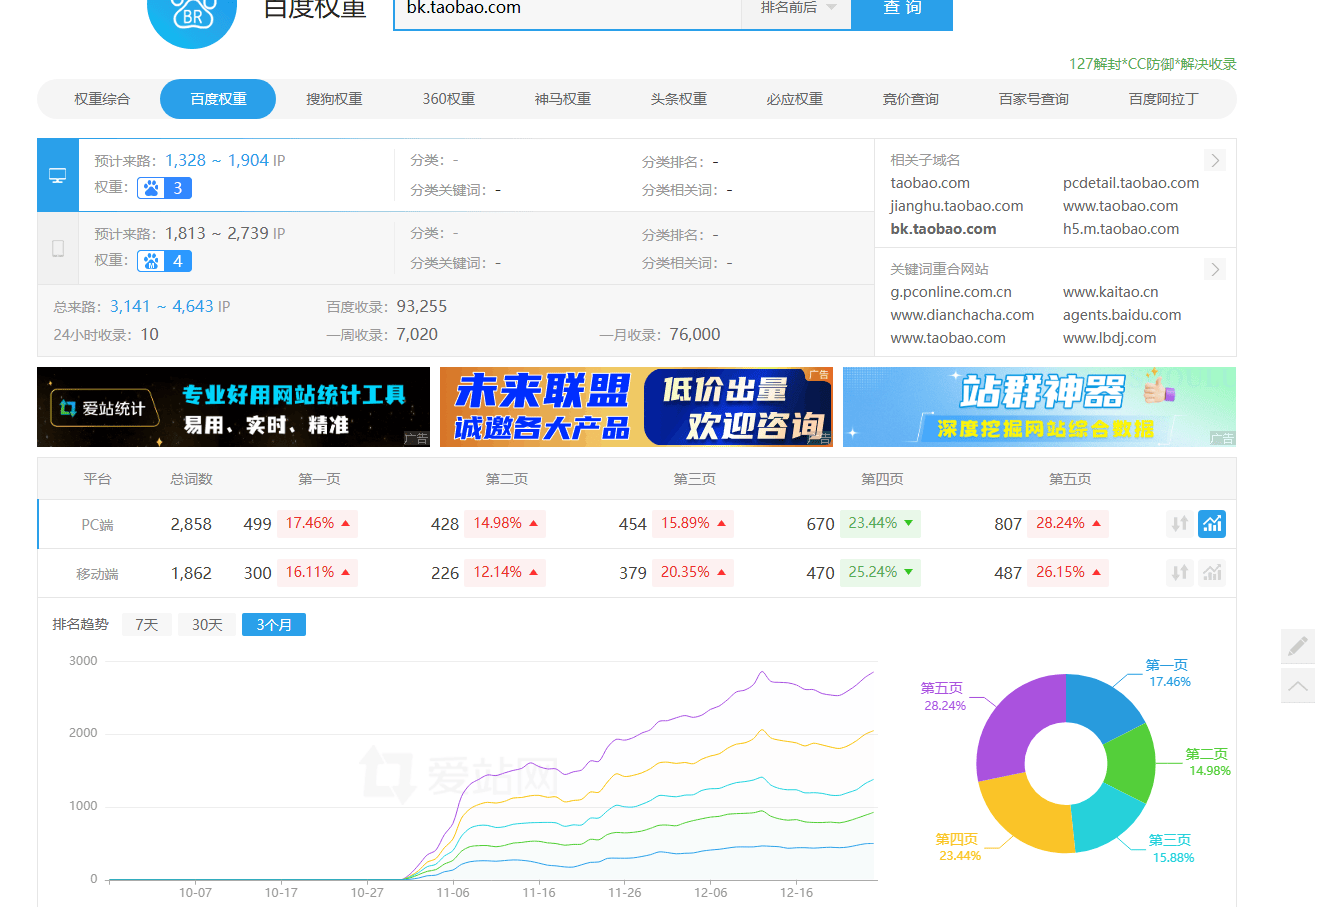The width and height of the screenshot is (1339, 907).
Task: Click the BR bear logo icon
Action: [x=192, y=15]
